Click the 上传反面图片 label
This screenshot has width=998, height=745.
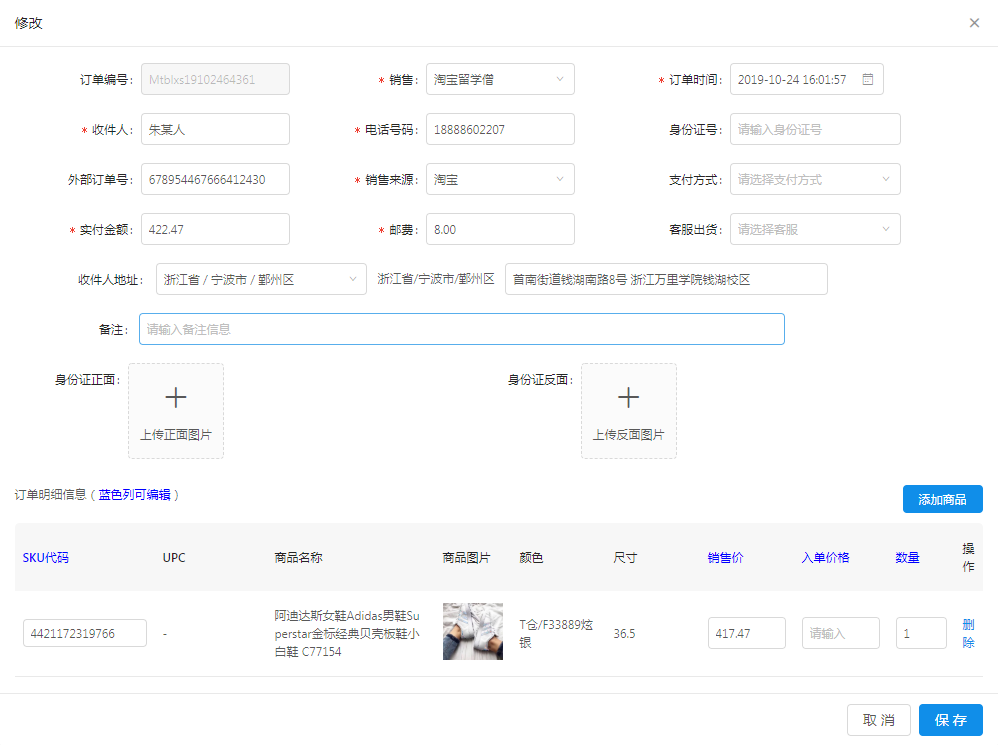click(628, 435)
